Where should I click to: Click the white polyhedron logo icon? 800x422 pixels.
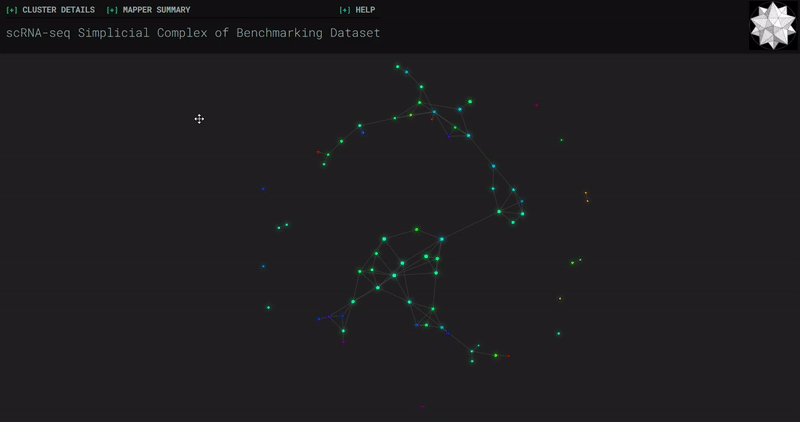point(773,26)
